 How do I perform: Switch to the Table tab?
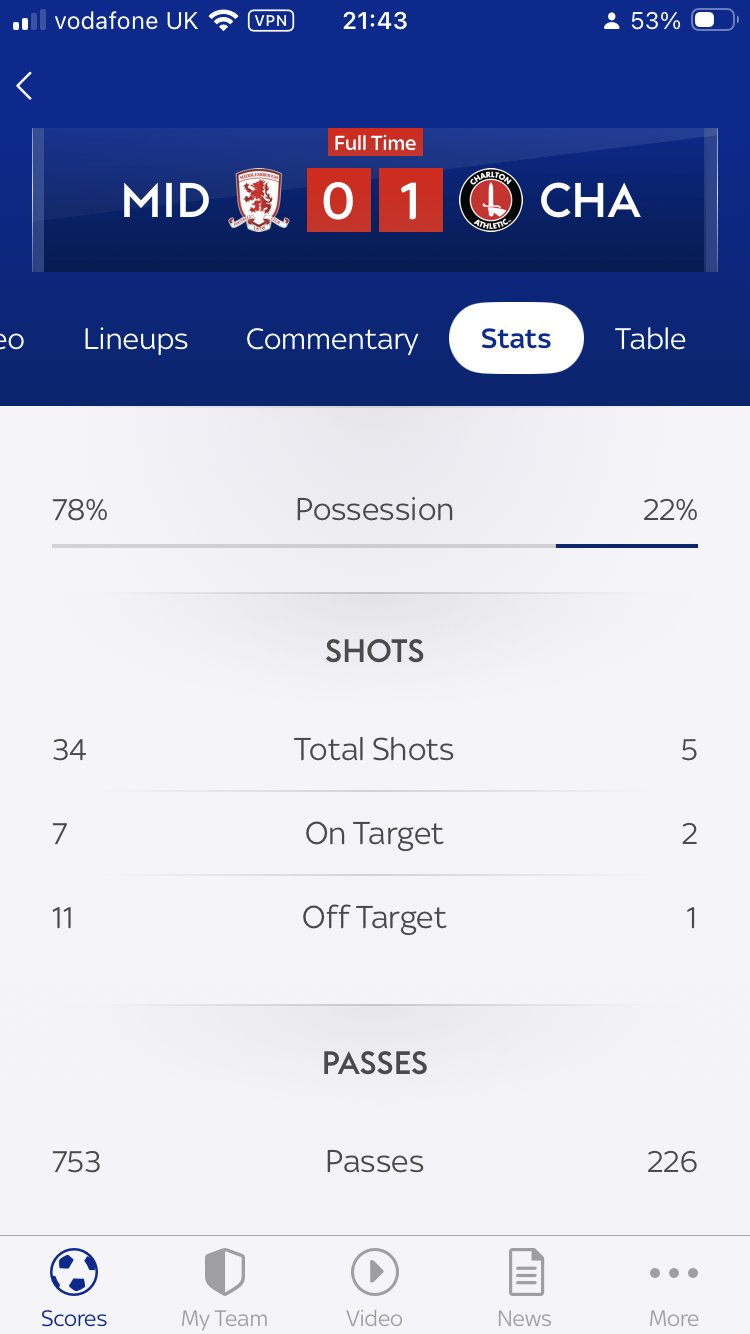pyautogui.click(x=650, y=339)
